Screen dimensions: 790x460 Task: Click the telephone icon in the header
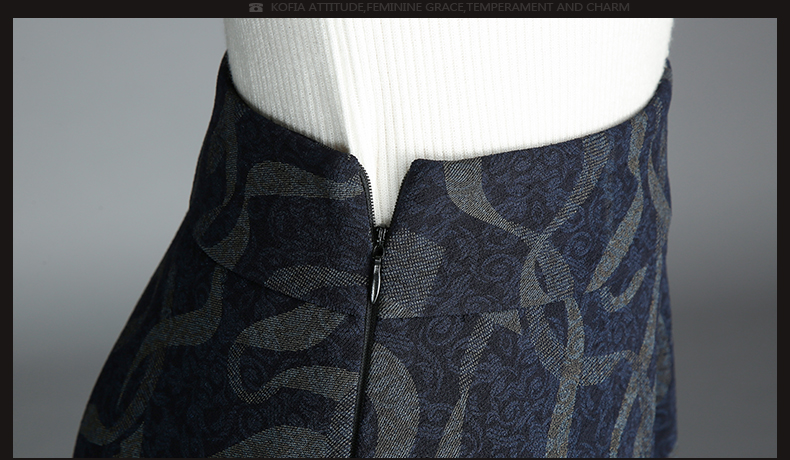256,7
